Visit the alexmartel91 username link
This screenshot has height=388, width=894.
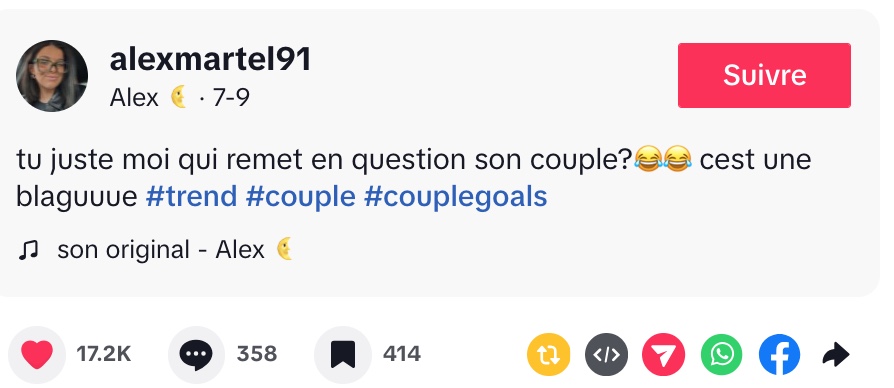coord(210,59)
